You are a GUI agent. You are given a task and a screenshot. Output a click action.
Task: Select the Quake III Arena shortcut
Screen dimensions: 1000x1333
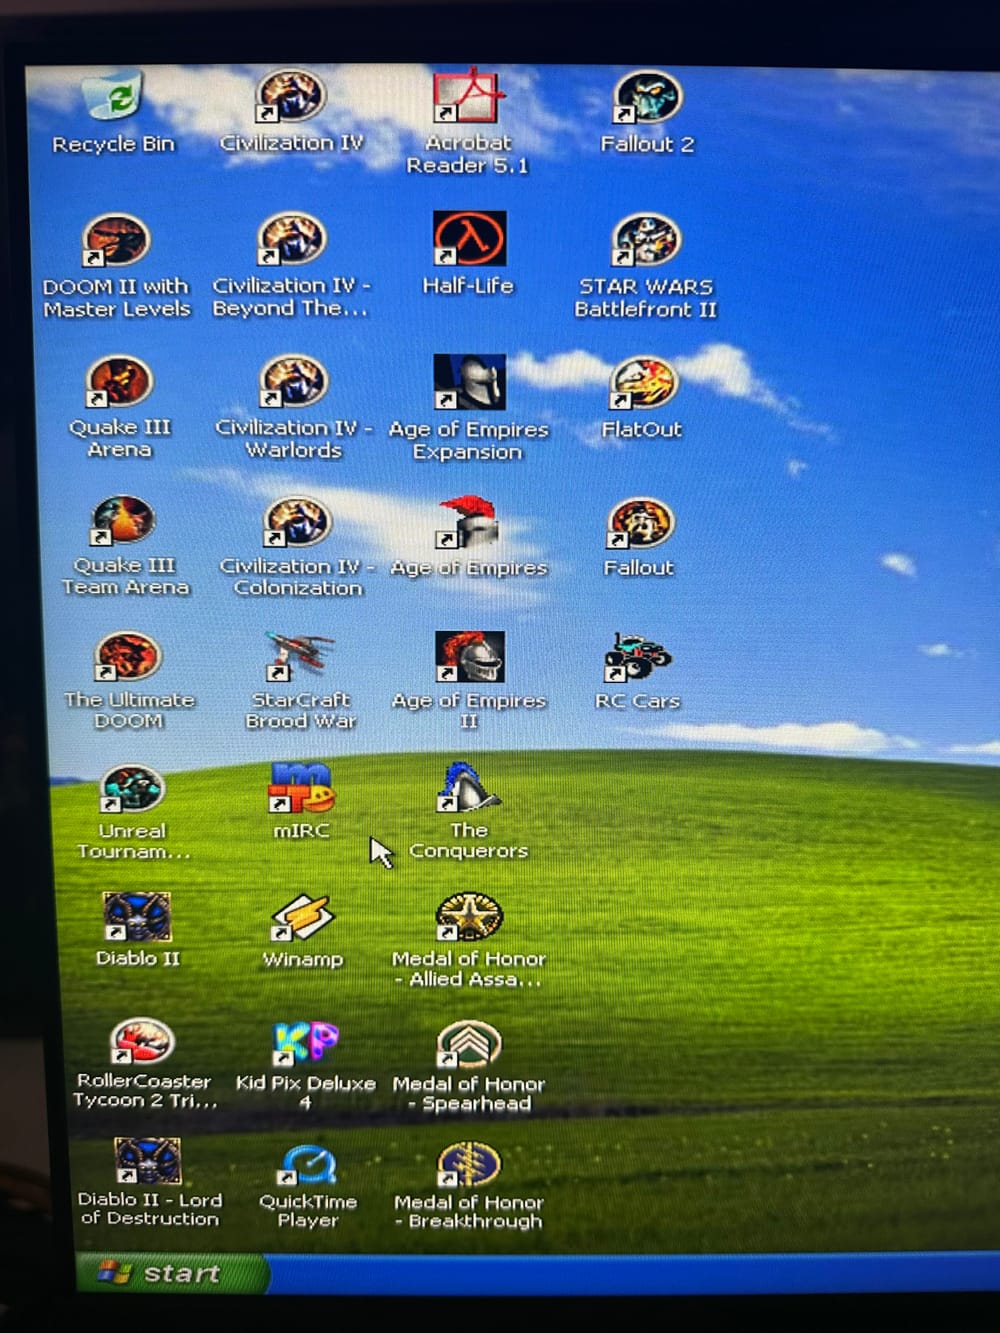[x=119, y=383]
